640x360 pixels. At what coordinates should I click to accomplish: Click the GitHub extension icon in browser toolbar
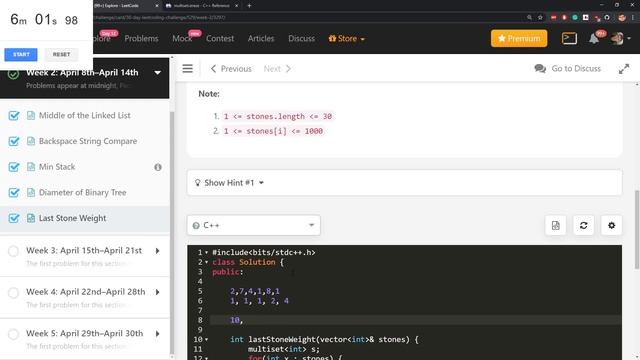(607, 18)
